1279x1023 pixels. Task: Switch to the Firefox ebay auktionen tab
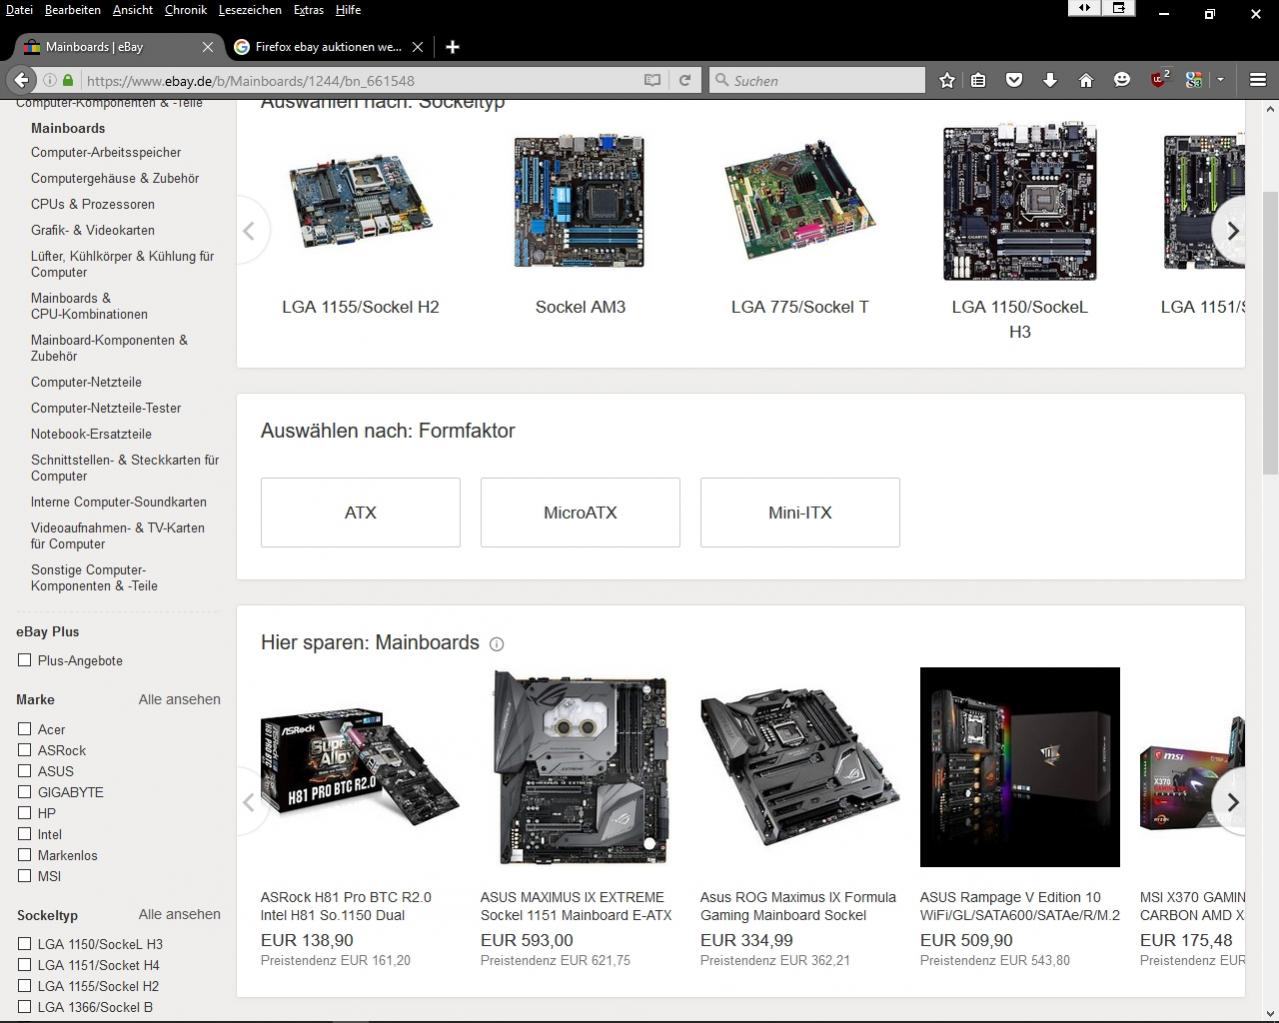pos(328,47)
